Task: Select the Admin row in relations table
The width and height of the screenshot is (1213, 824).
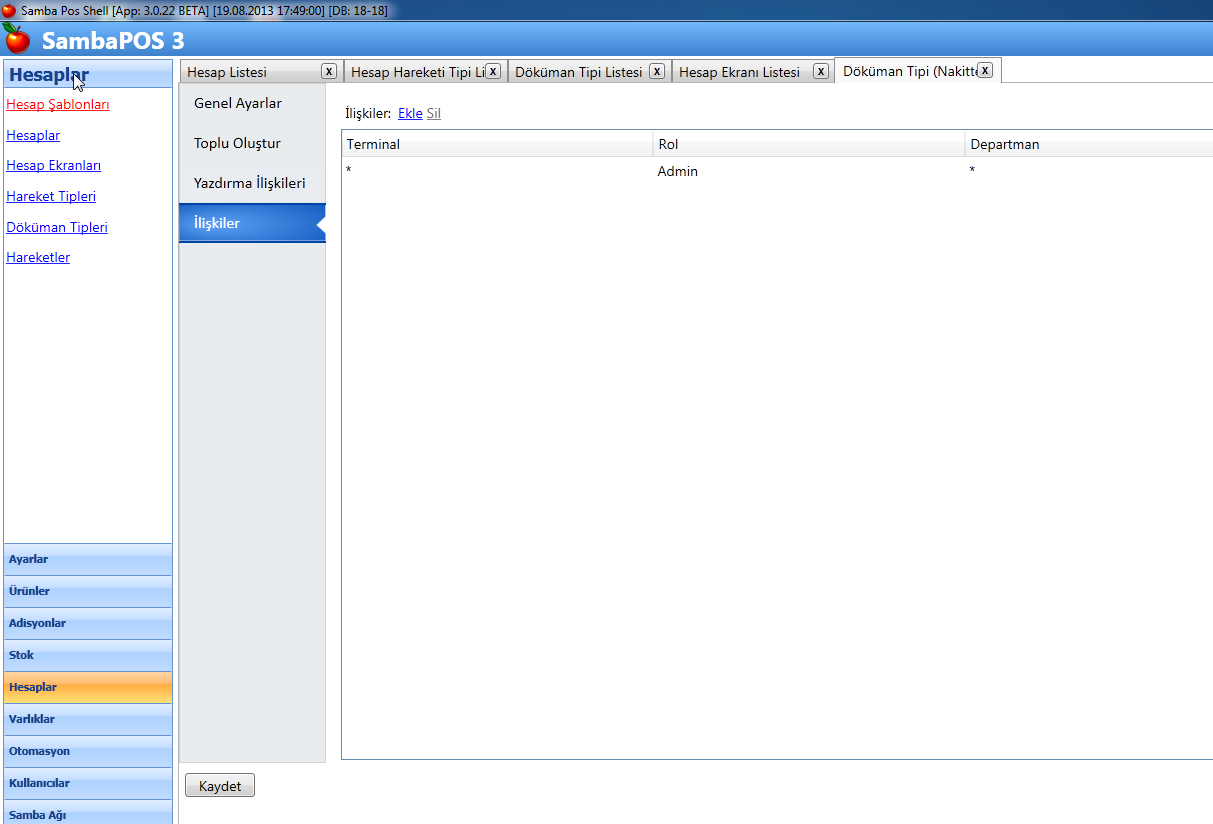Action: (x=678, y=171)
